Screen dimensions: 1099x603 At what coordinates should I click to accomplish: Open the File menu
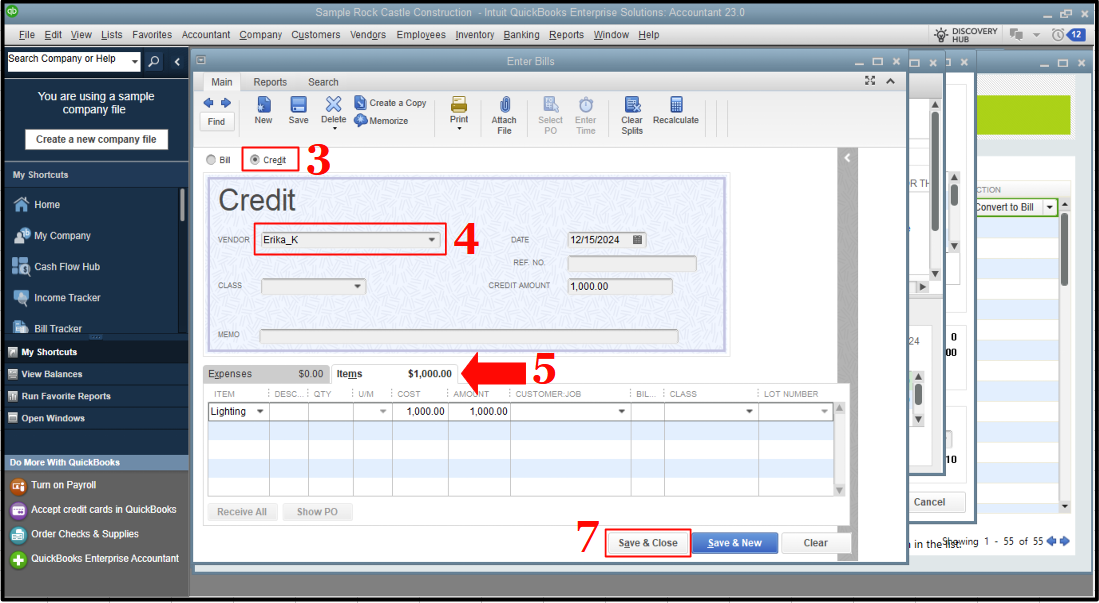point(27,34)
